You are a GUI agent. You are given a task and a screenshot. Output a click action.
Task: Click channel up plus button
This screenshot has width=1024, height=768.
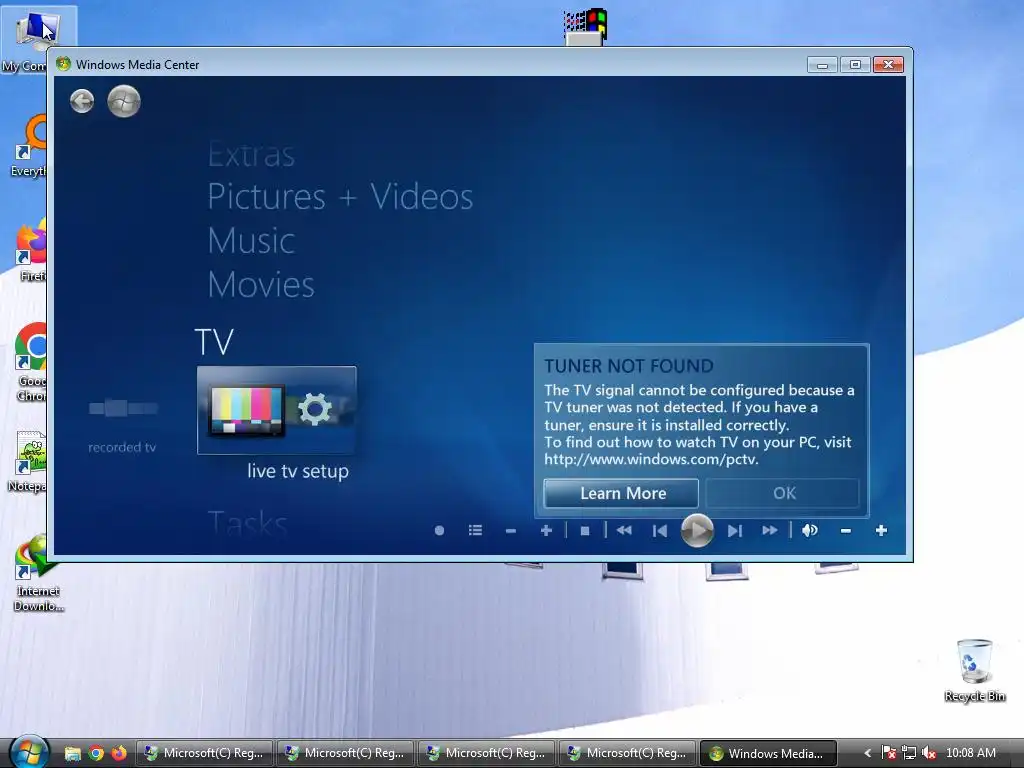(547, 530)
